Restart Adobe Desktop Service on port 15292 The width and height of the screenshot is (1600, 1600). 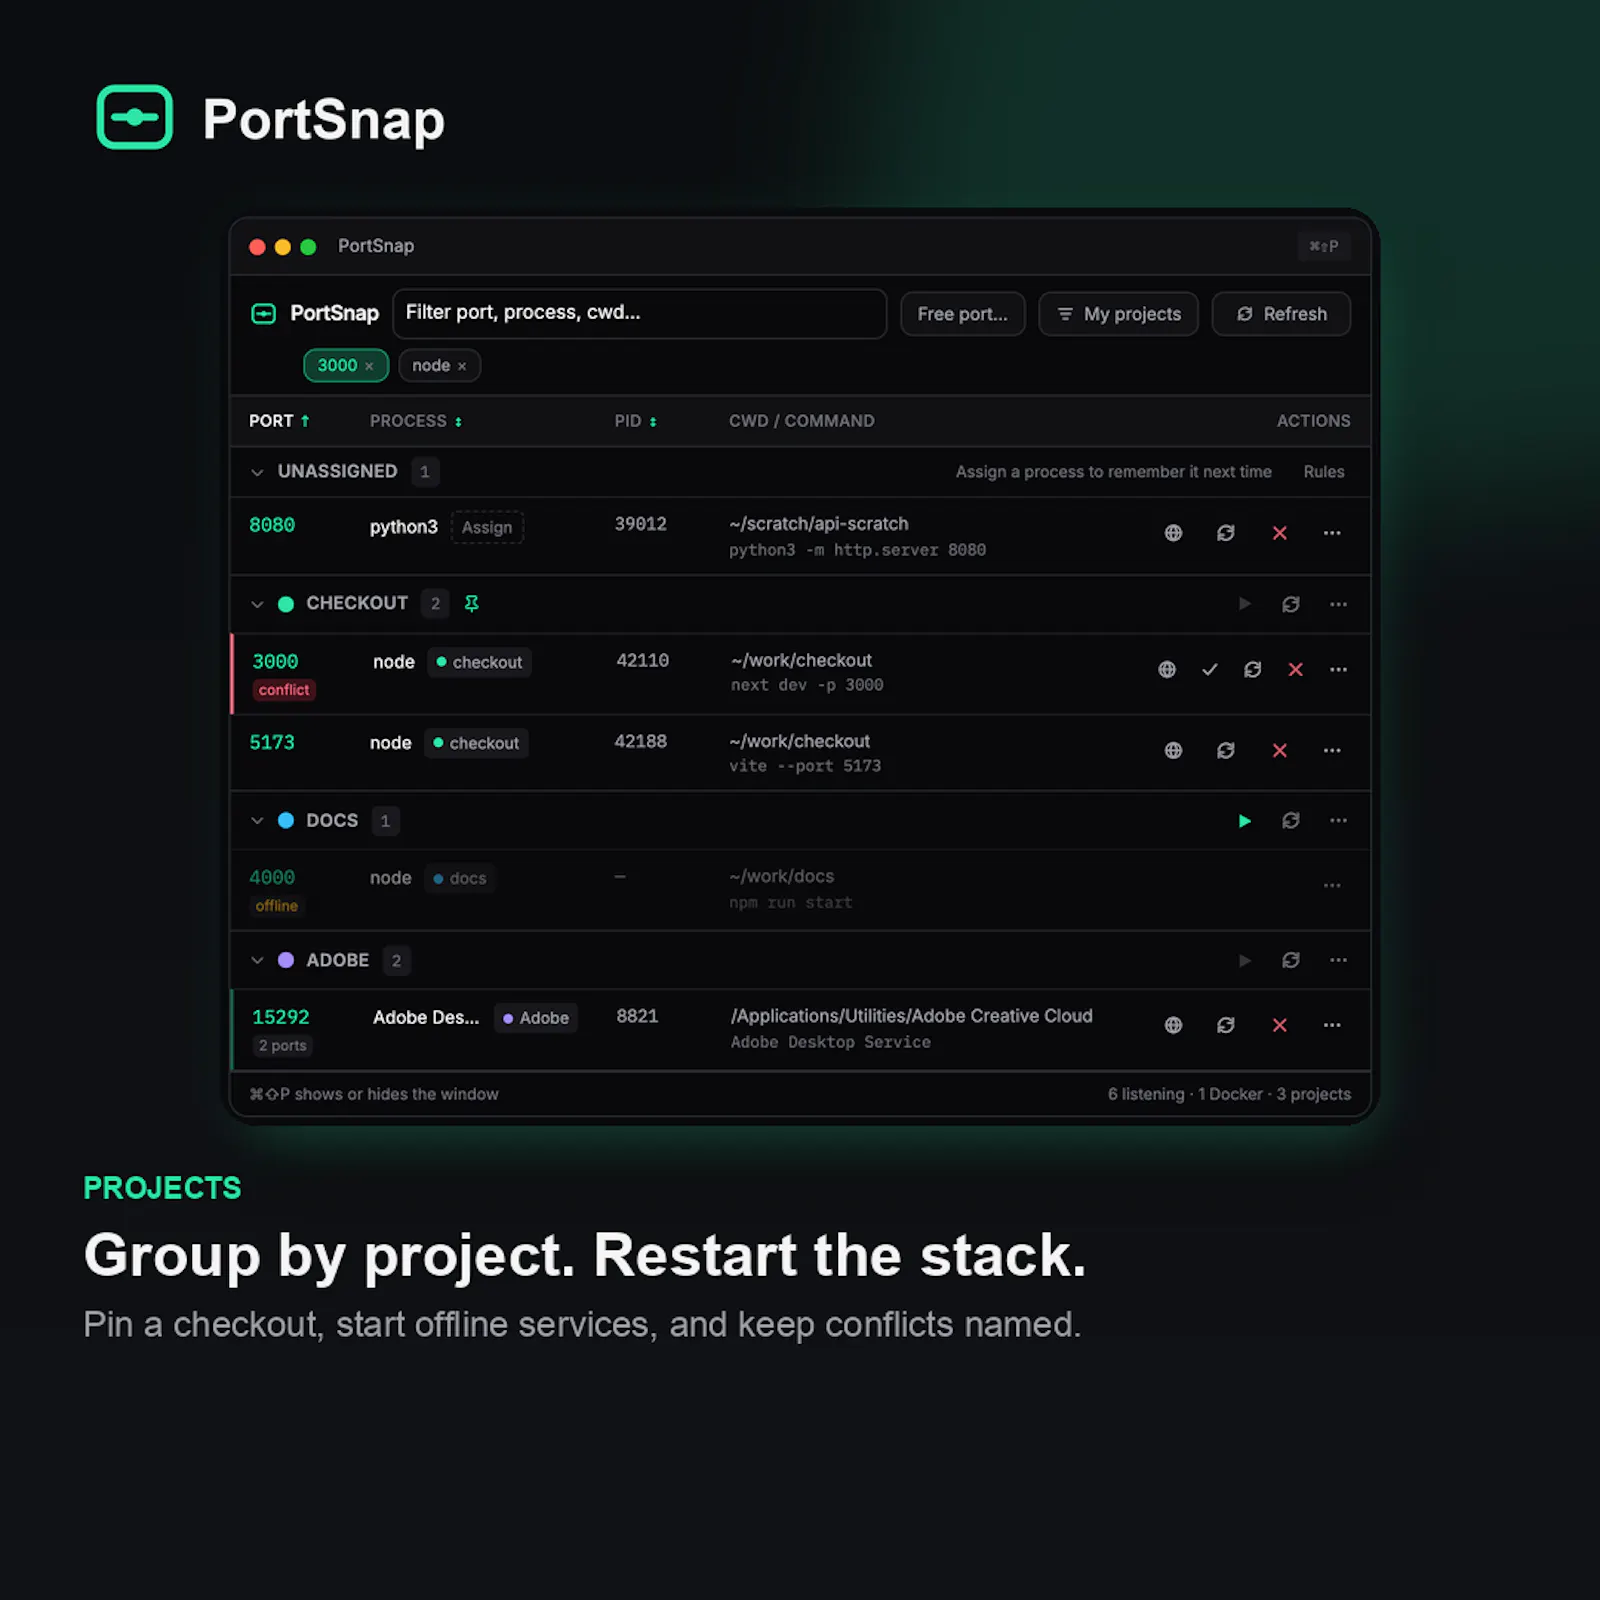coord(1225,1025)
